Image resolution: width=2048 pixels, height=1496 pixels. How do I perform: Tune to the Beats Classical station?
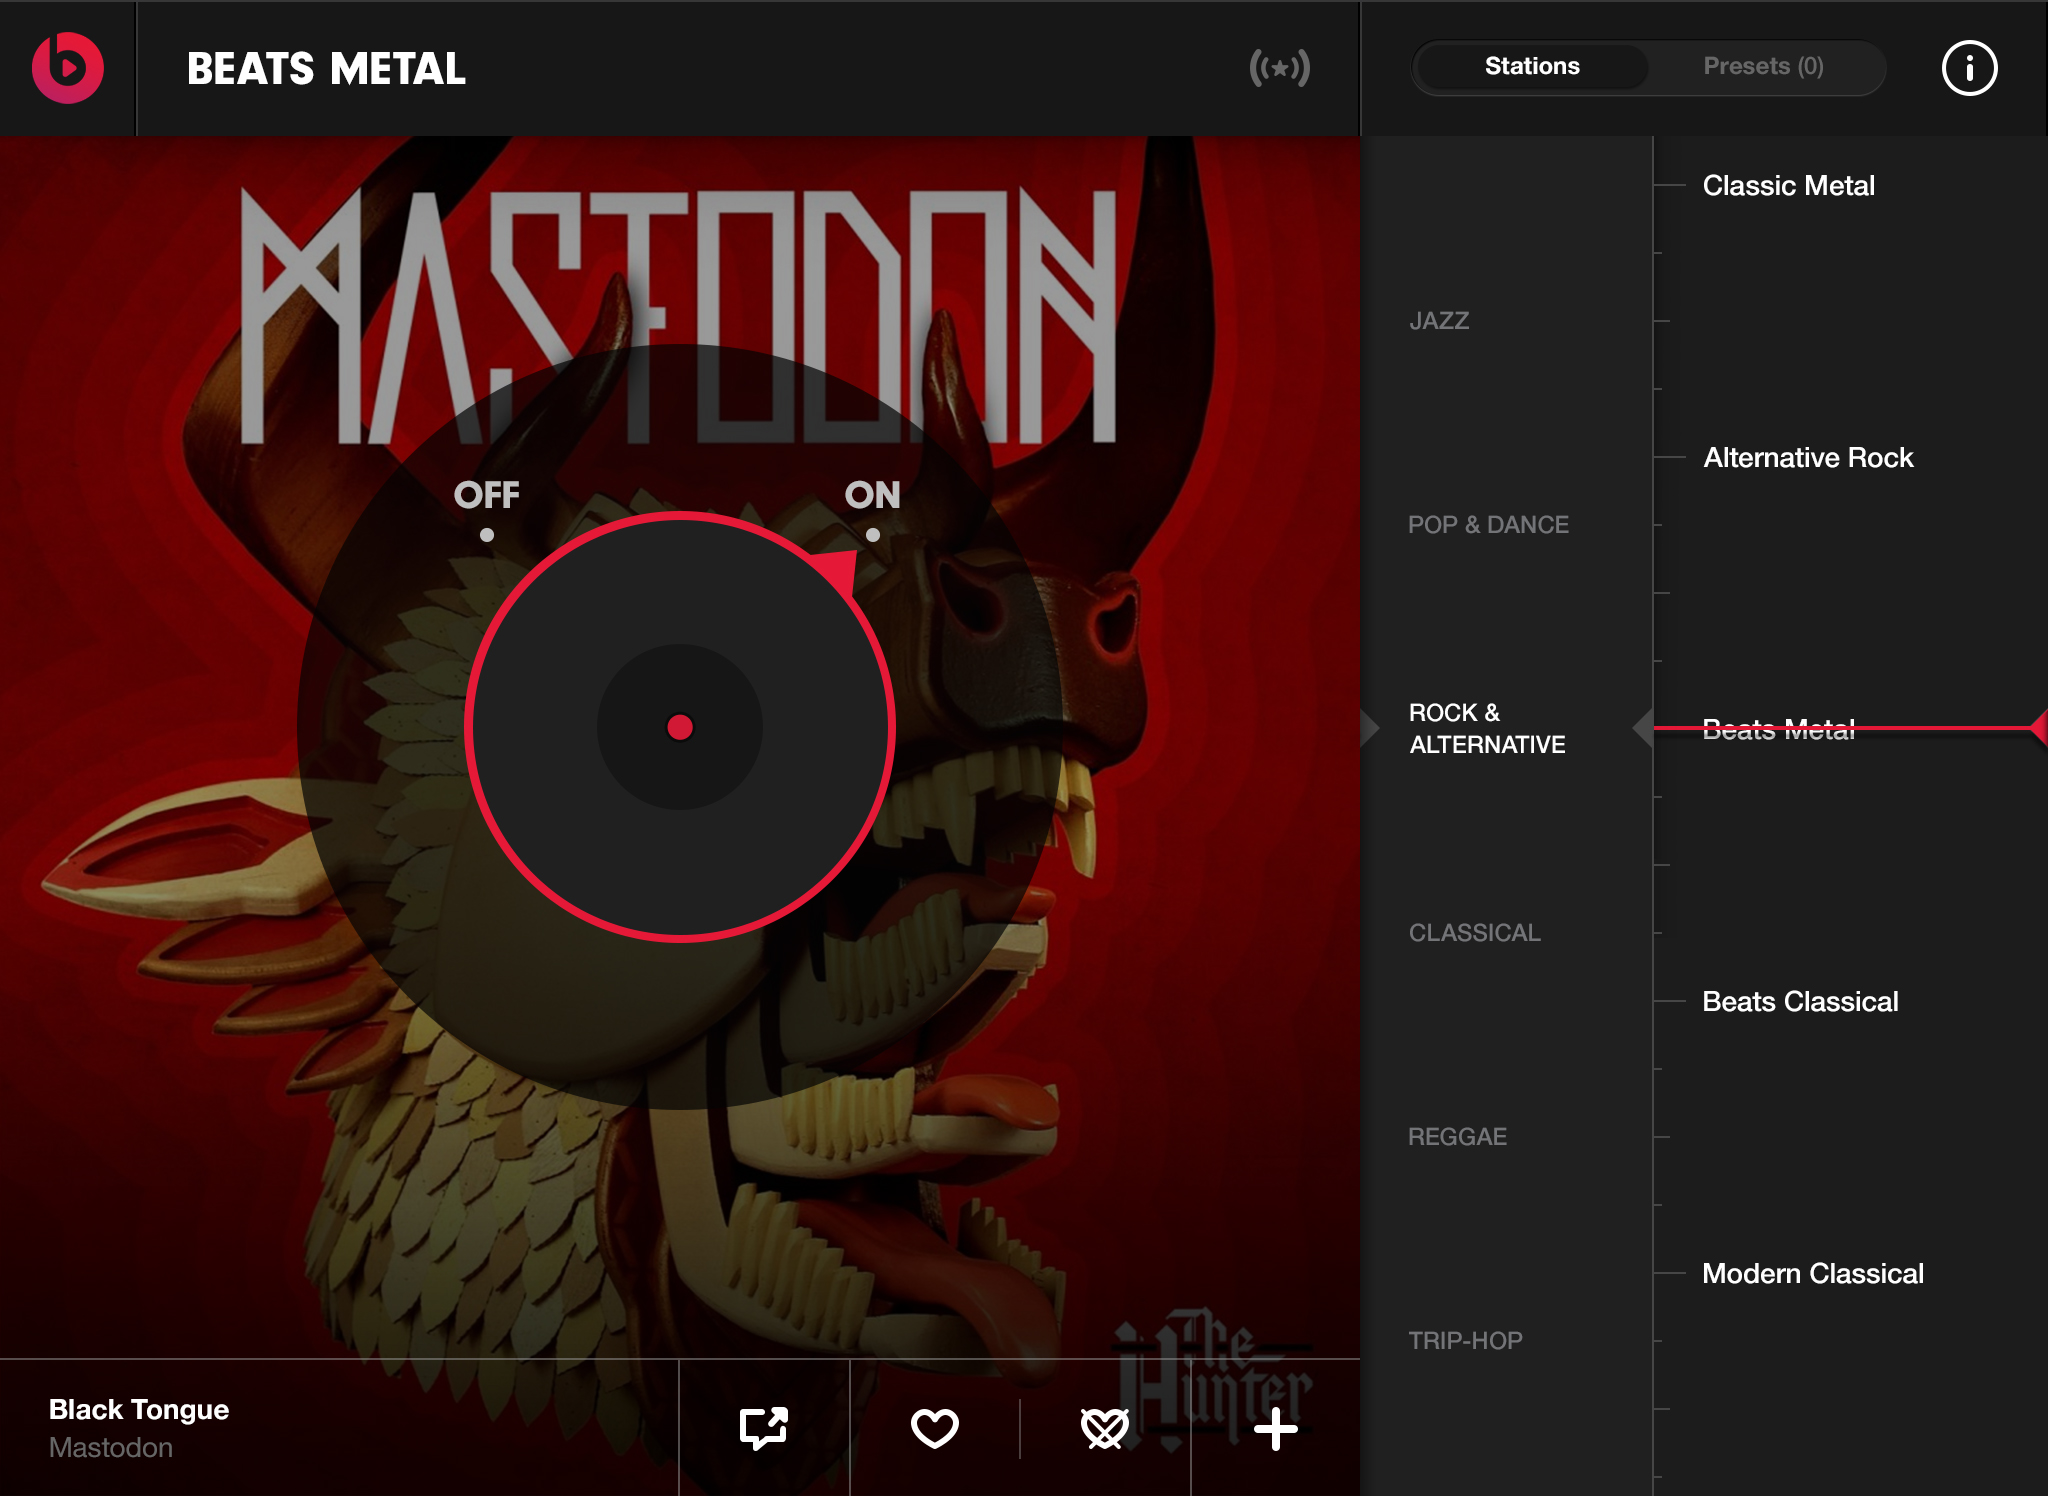(x=1800, y=1002)
